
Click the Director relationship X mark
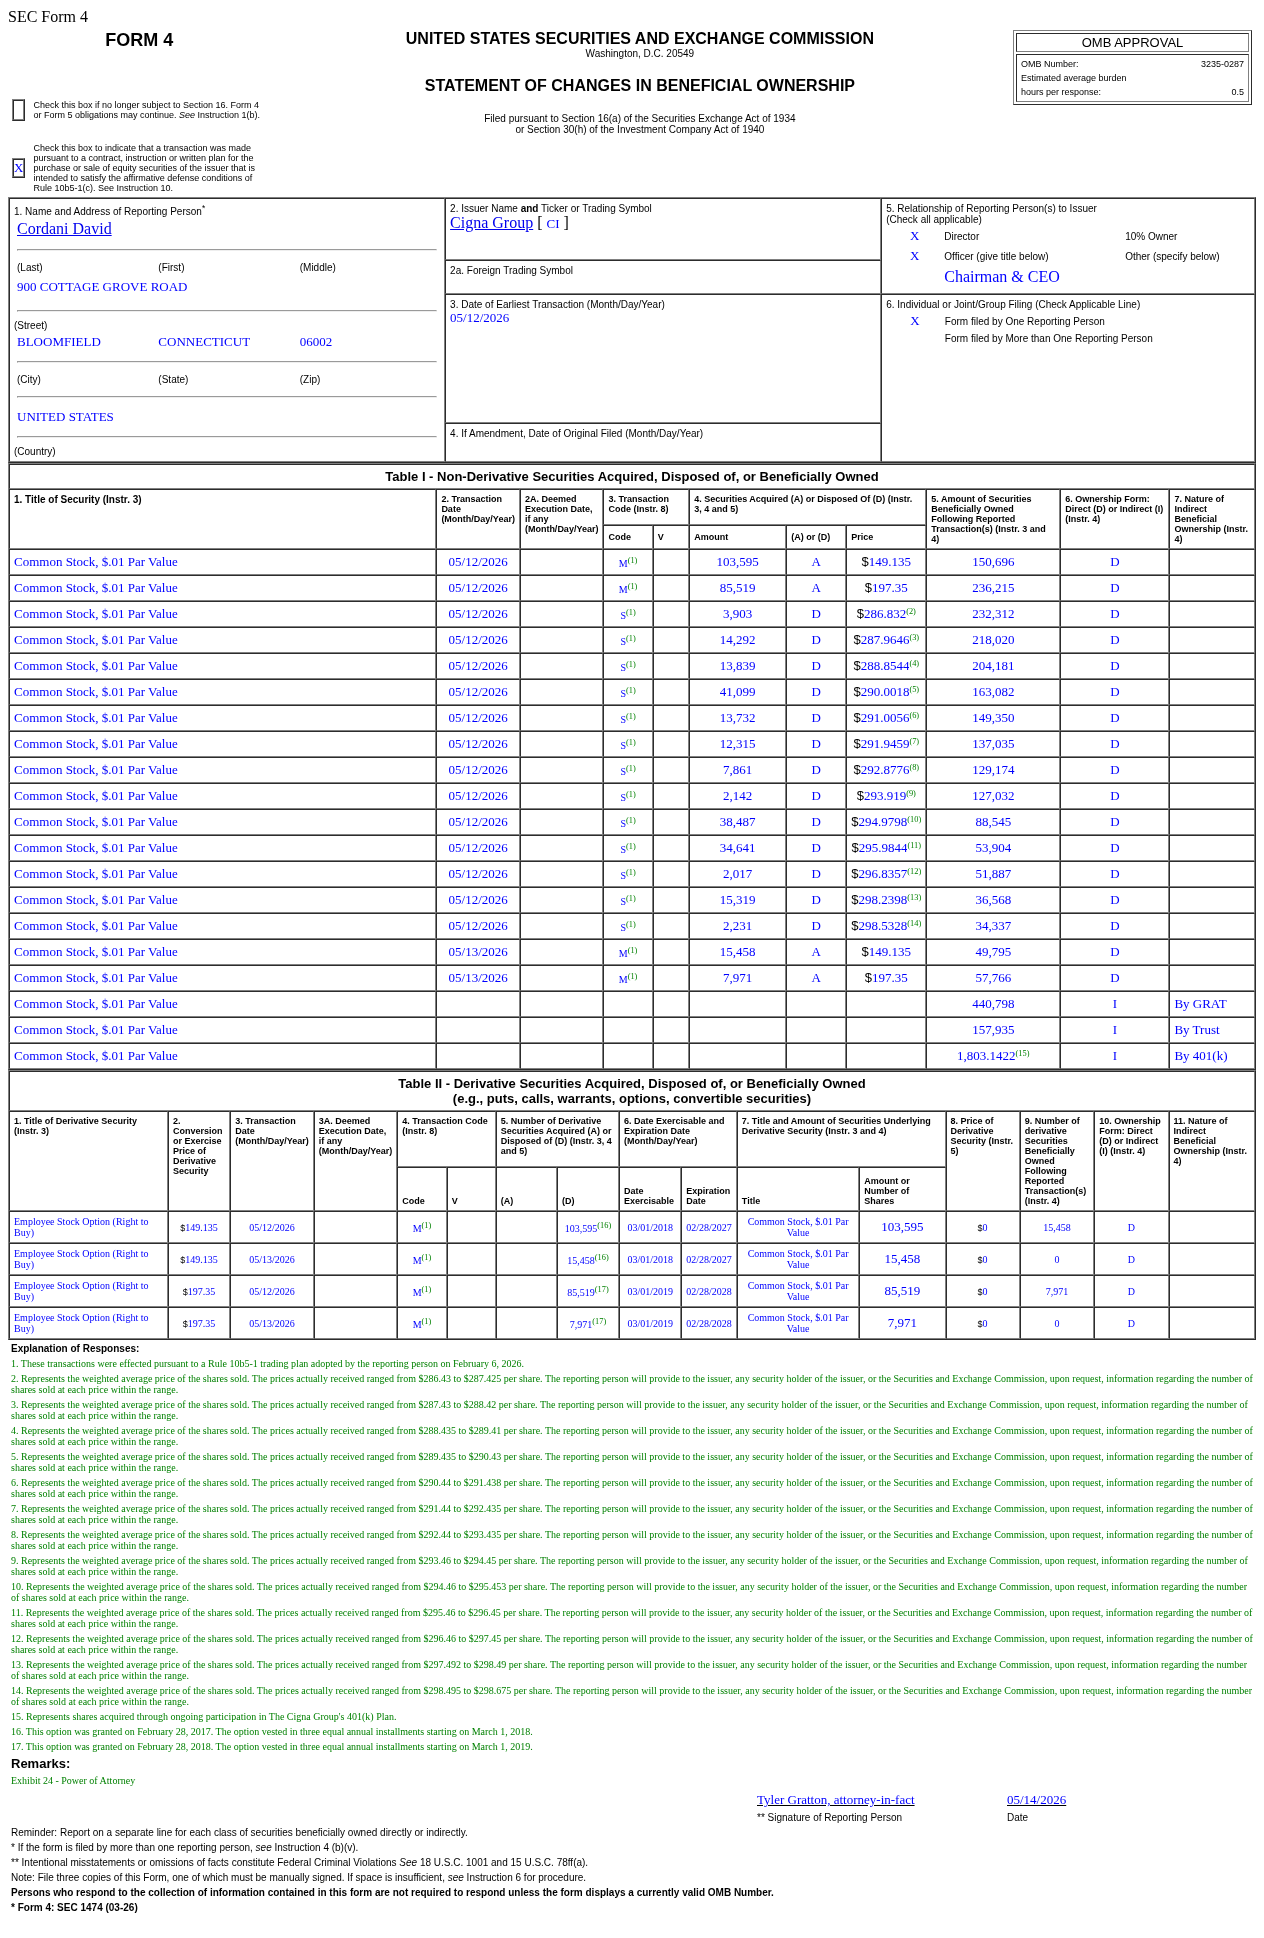click(x=914, y=236)
